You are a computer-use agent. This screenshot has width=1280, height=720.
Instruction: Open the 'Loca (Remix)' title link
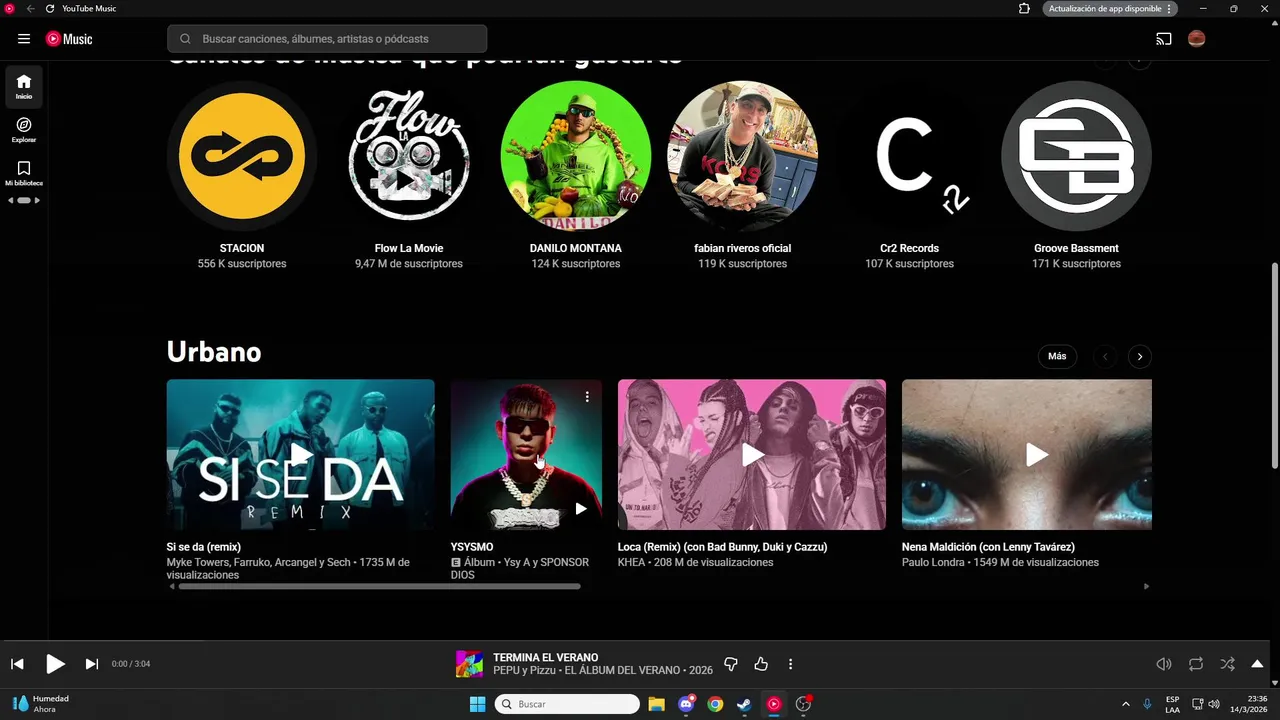pyautogui.click(x=722, y=547)
